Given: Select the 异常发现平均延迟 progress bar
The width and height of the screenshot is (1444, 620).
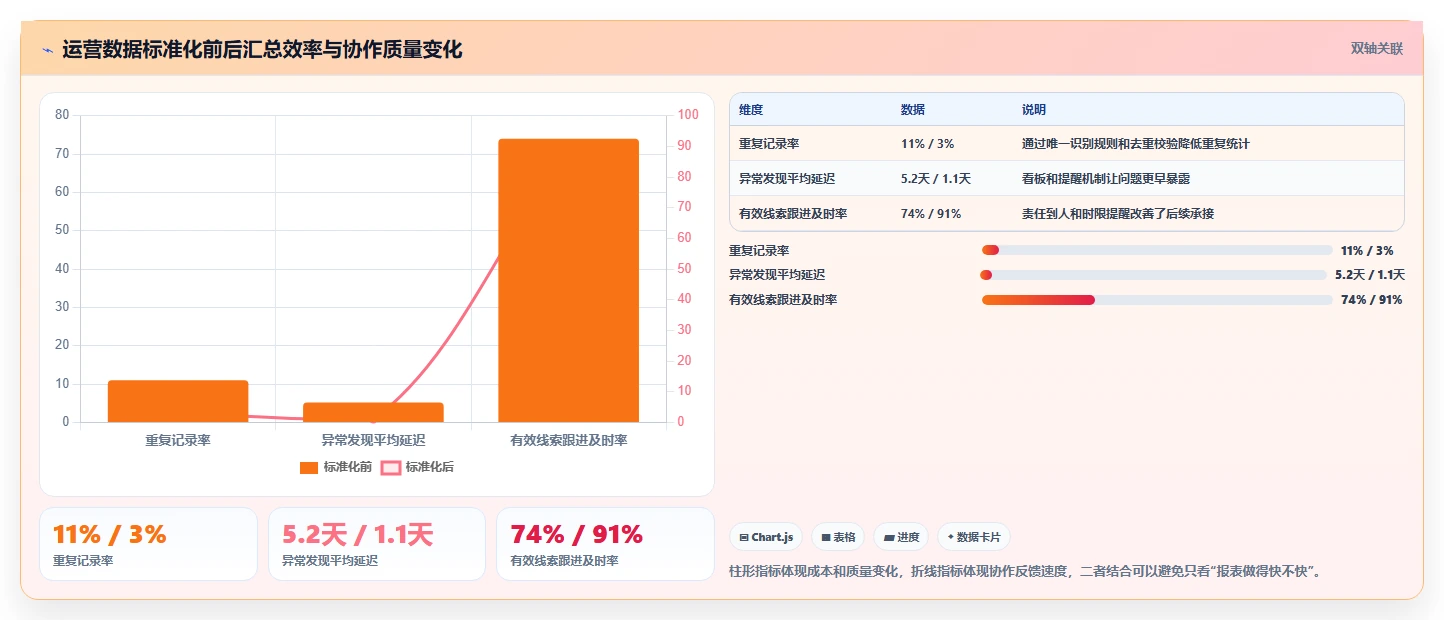Looking at the screenshot, I should 1154,275.
